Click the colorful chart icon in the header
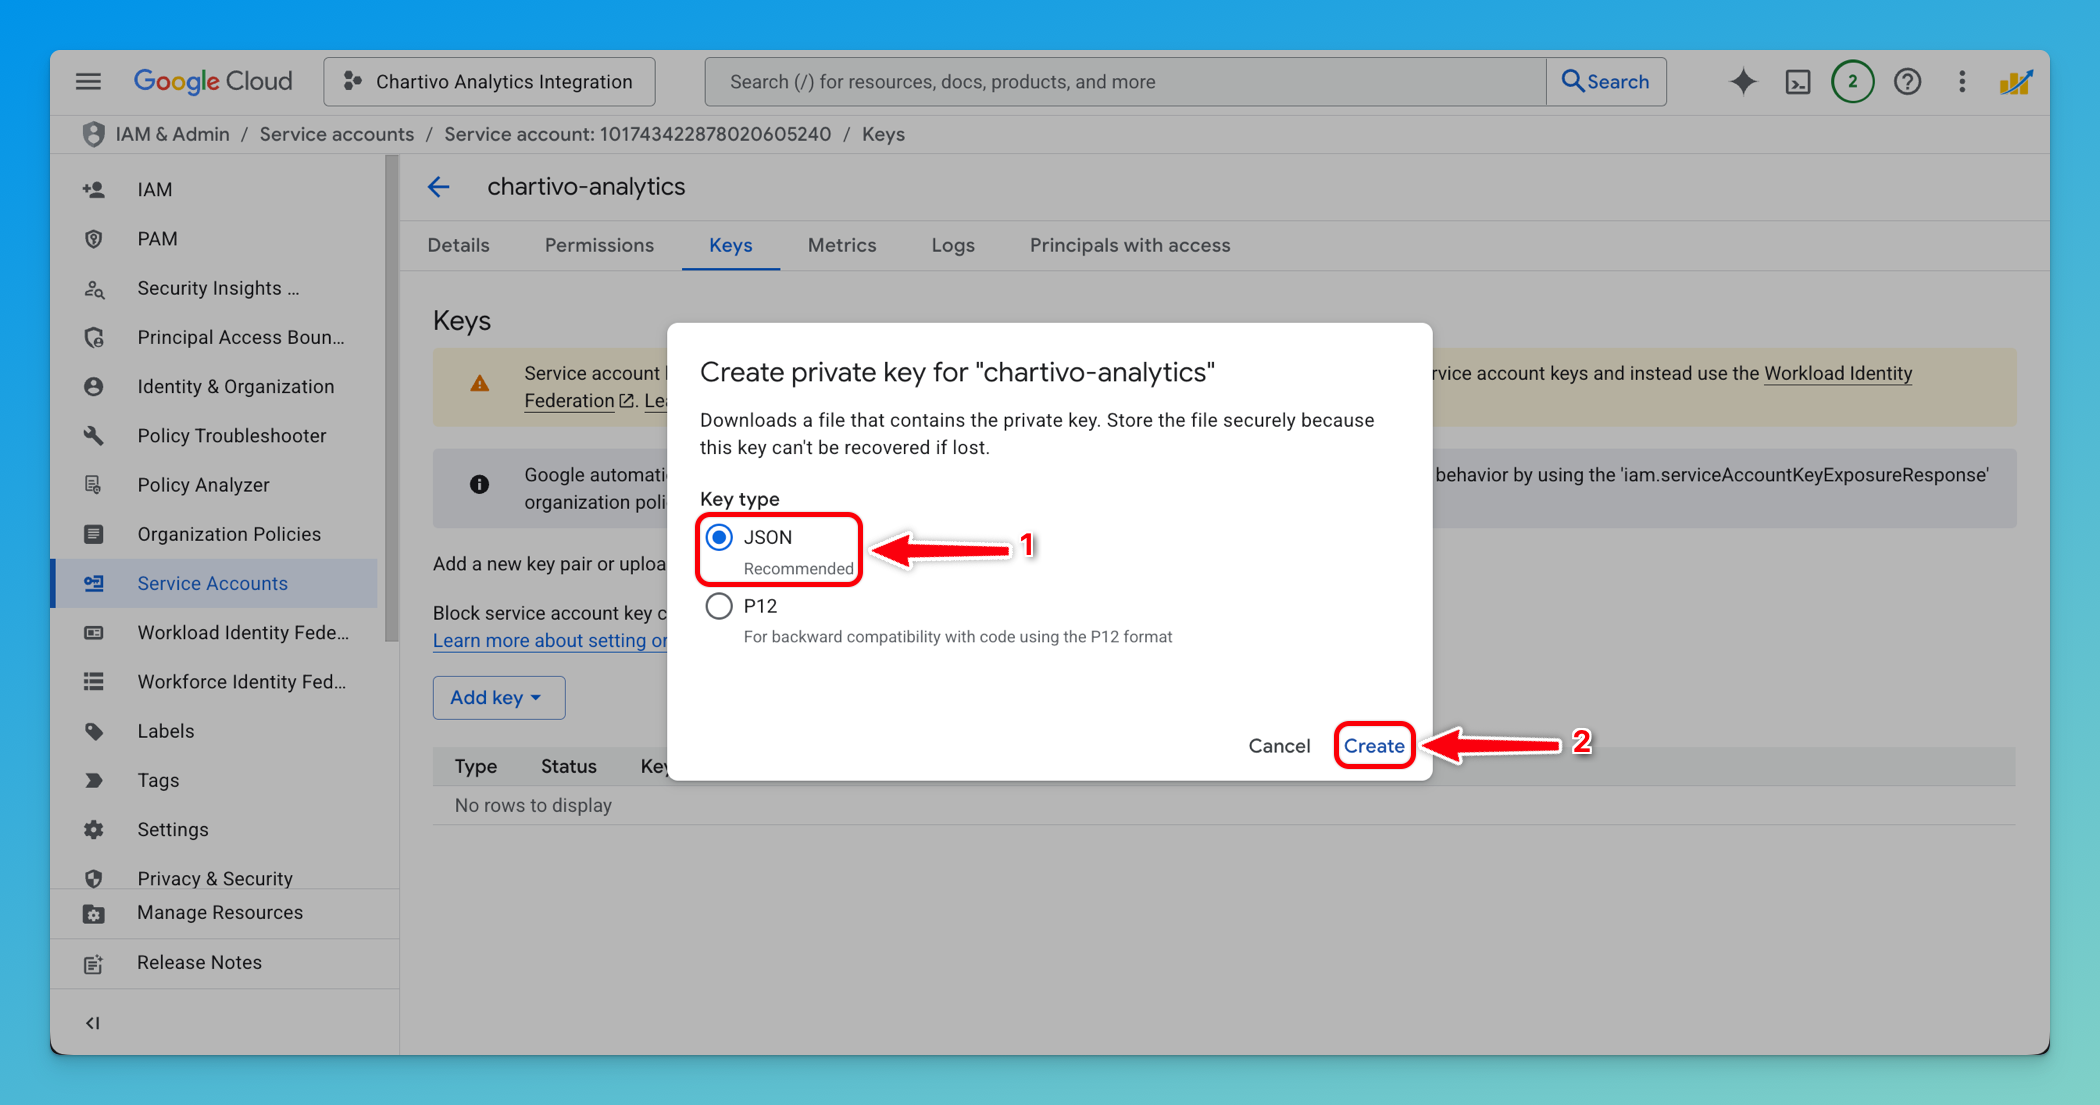 tap(2017, 81)
